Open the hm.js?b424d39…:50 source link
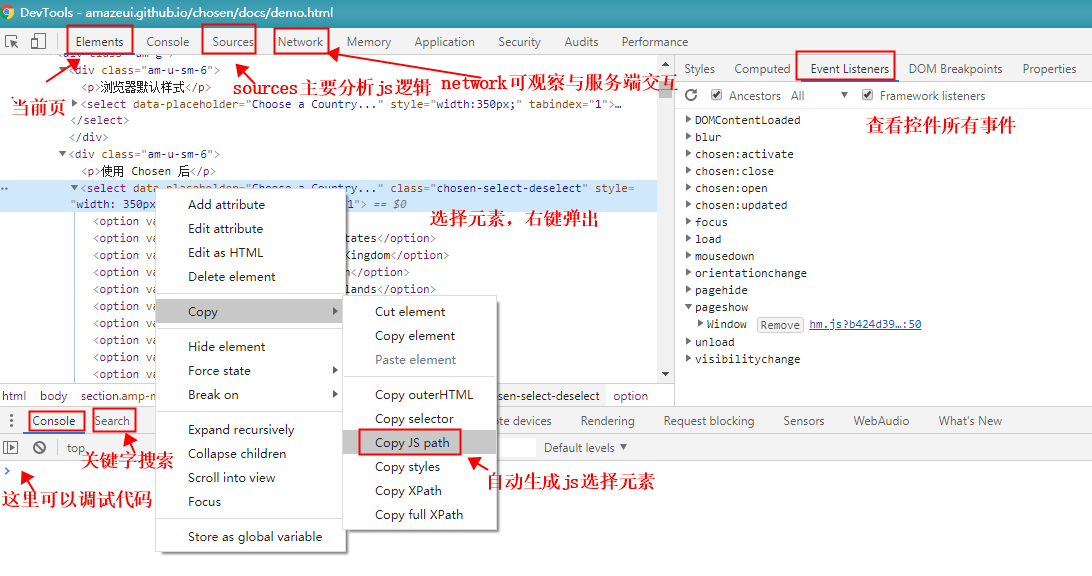Viewport: 1092px width, 576px height. click(x=865, y=324)
